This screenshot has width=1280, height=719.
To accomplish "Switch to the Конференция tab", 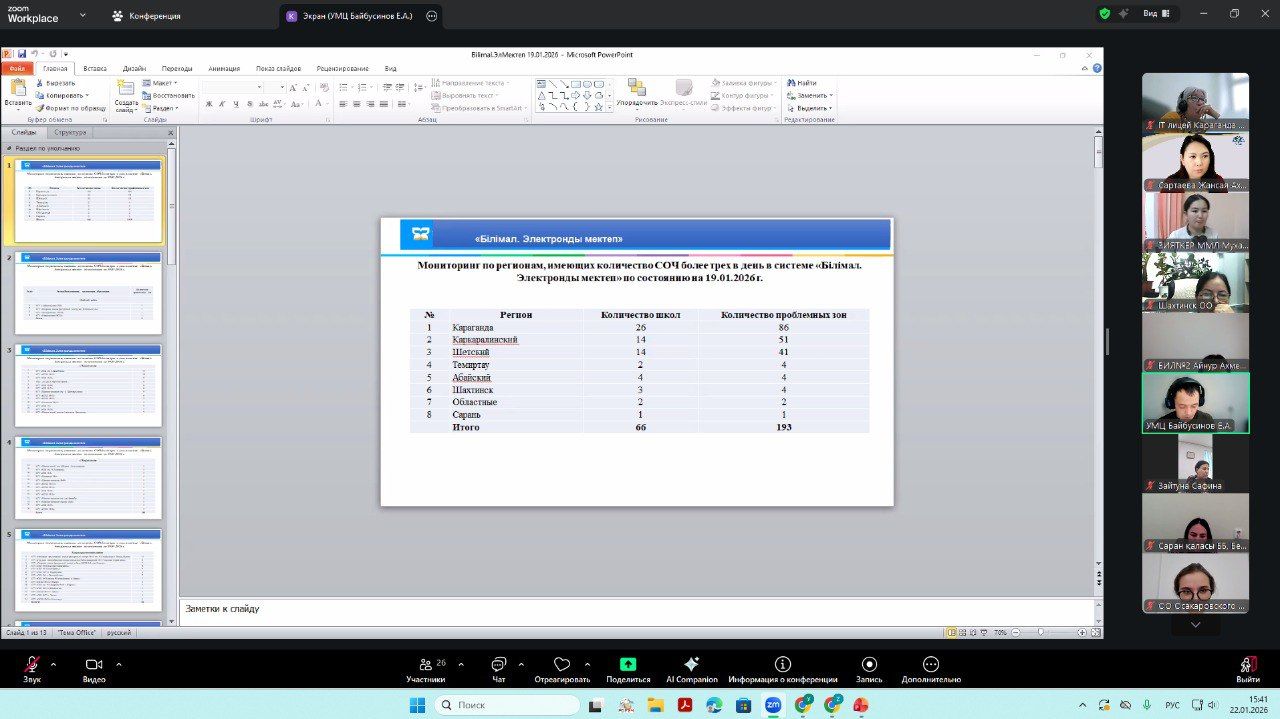I will tap(146, 16).
